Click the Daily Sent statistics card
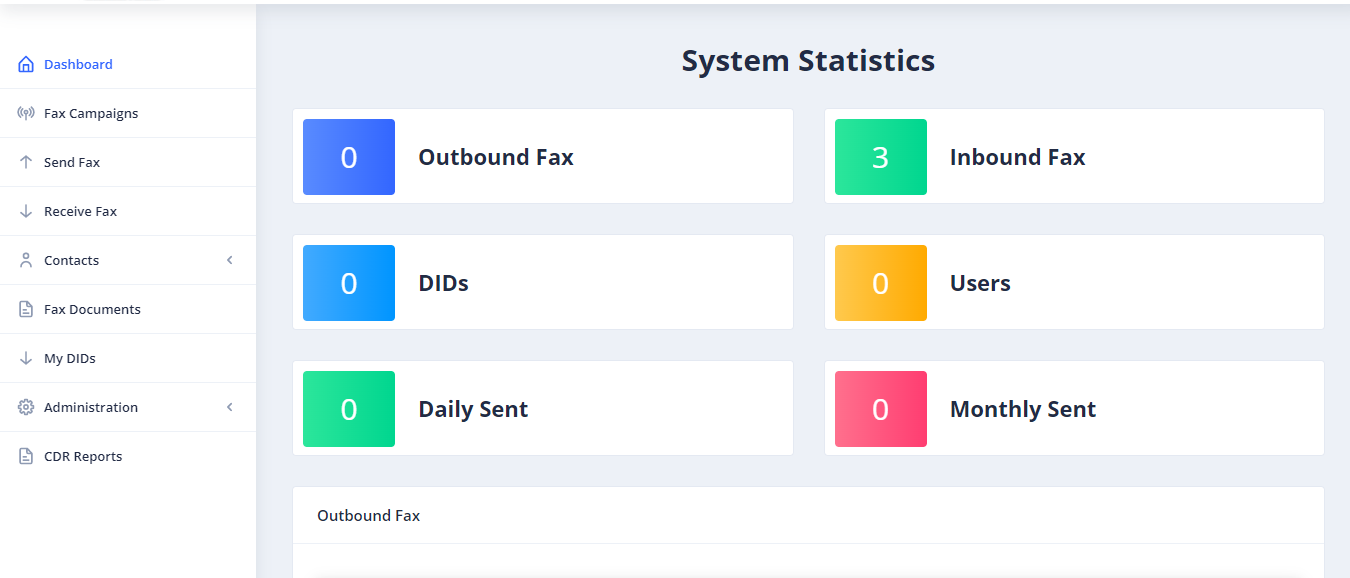Image resolution: width=1350 pixels, height=578 pixels. click(543, 408)
